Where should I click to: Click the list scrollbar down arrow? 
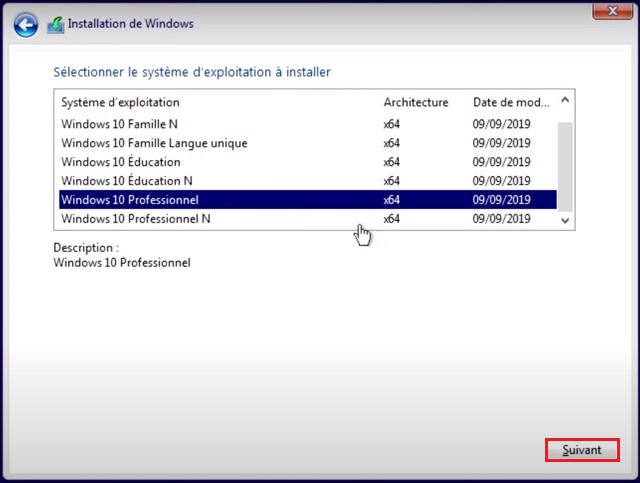[x=565, y=220]
